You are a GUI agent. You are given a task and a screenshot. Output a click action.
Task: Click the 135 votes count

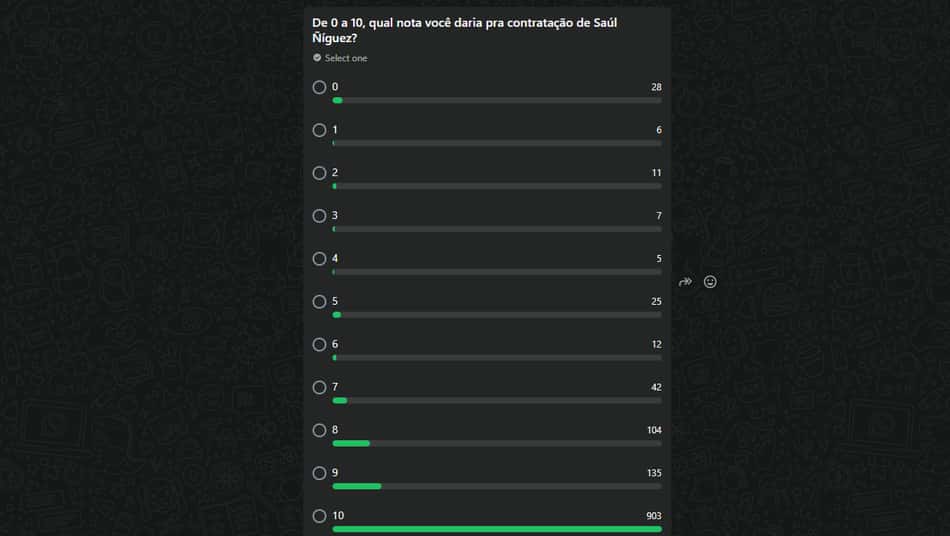tap(654, 473)
